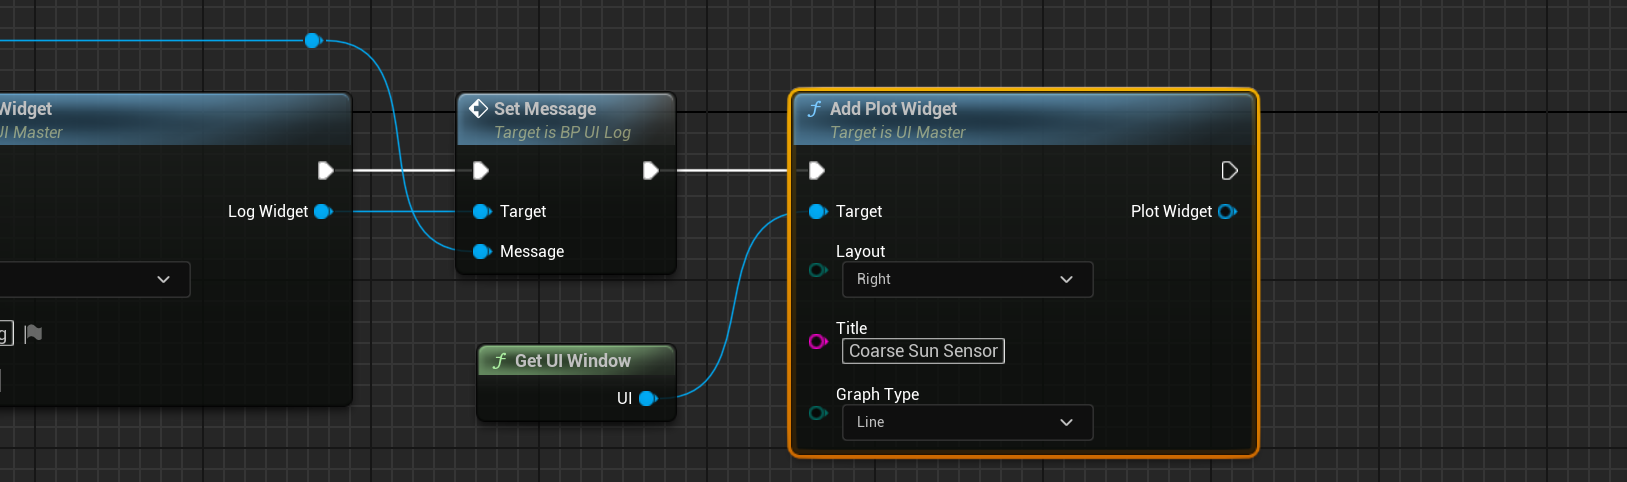Click the pink Title string pin
The width and height of the screenshot is (1627, 482).
(817, 342)
